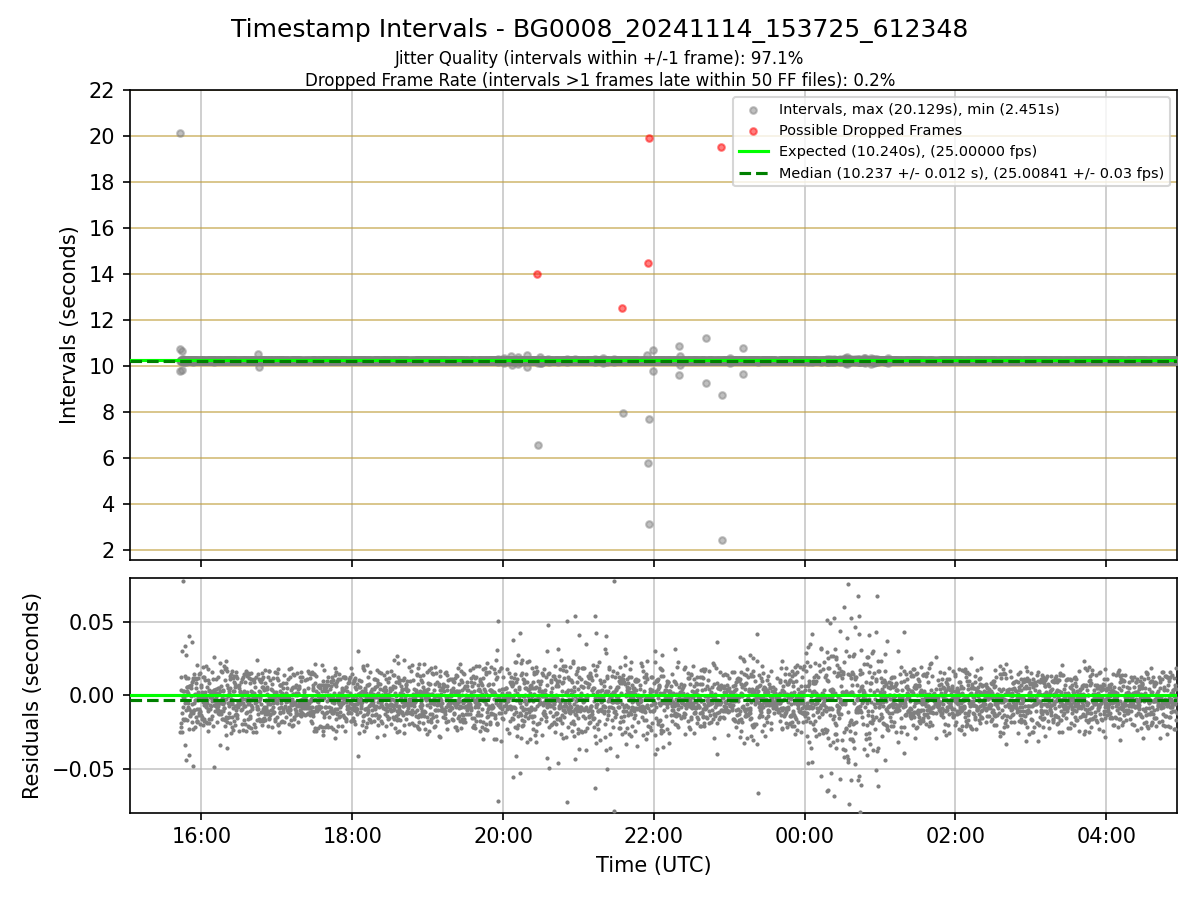This screenshot has width=1200, height=900.
Task: Select the gray interval point near 11.2 seconds
Action: [706, 338]
